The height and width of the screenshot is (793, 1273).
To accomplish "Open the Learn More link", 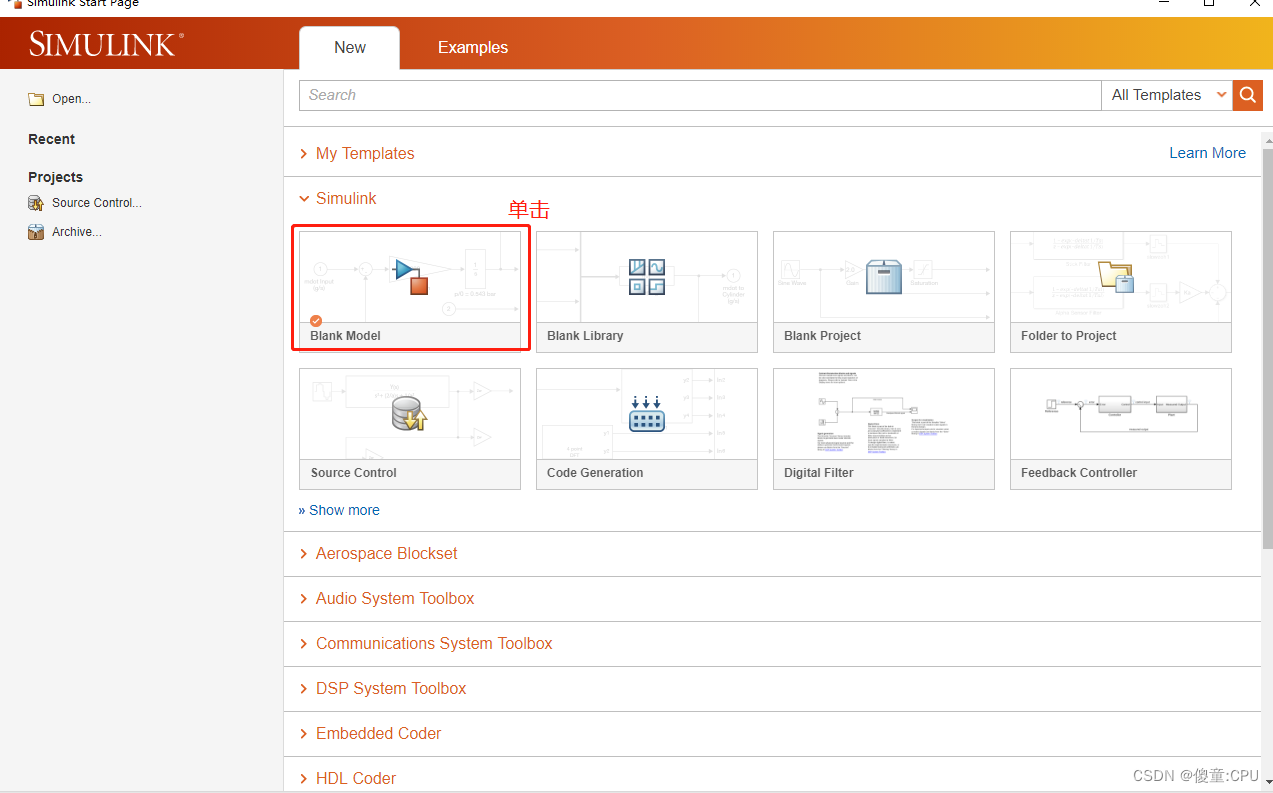I will 1207,153.
